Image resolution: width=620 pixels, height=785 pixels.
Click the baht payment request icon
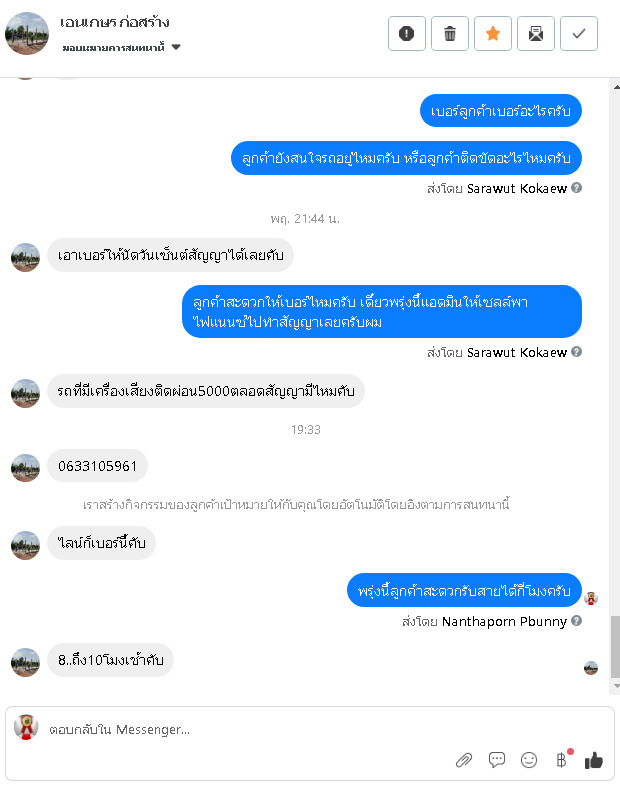tap(561, 760)
